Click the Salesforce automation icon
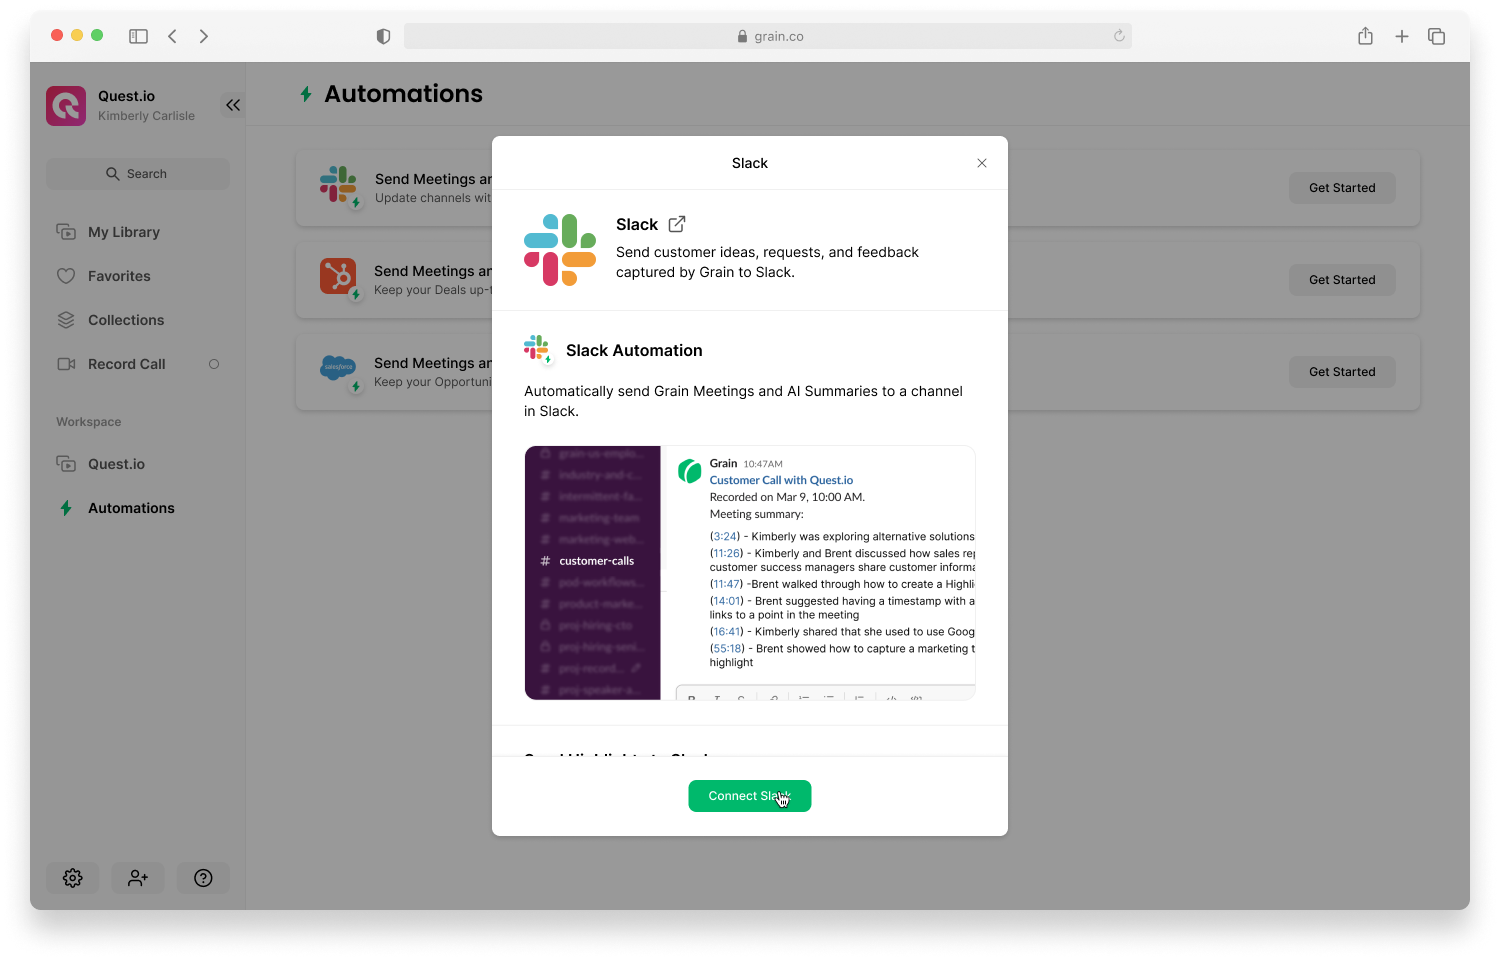 [x=338, y=368]
